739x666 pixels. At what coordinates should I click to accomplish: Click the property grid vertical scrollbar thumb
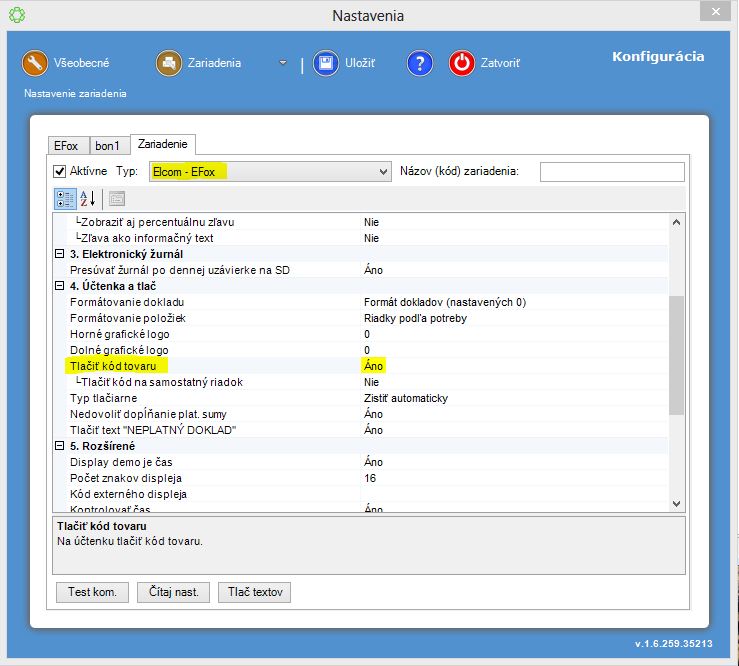click(x=676, y=355)
